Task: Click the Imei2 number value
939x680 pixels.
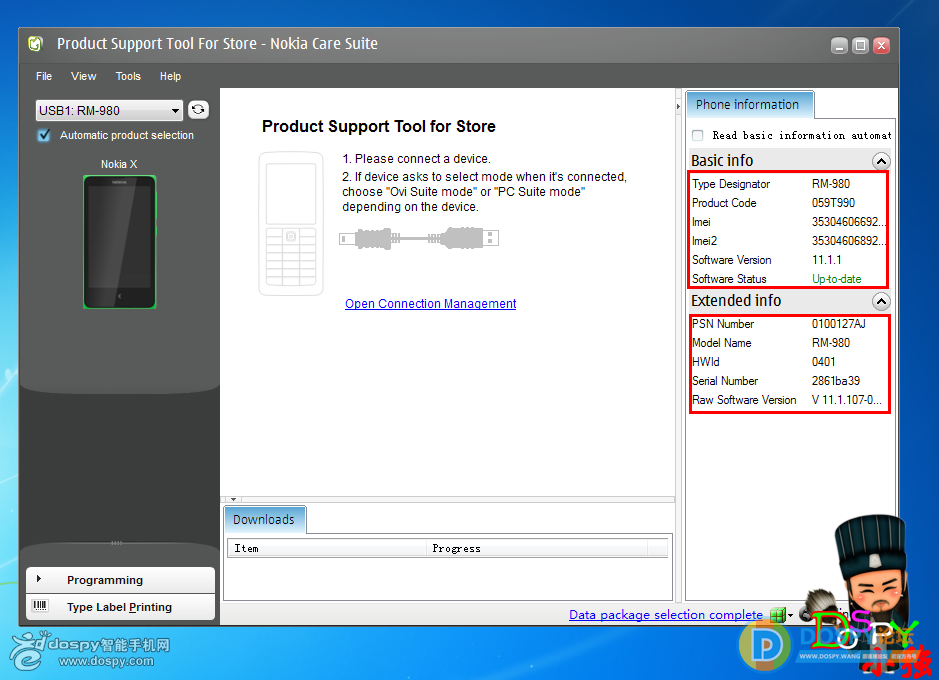Action: 848,241
